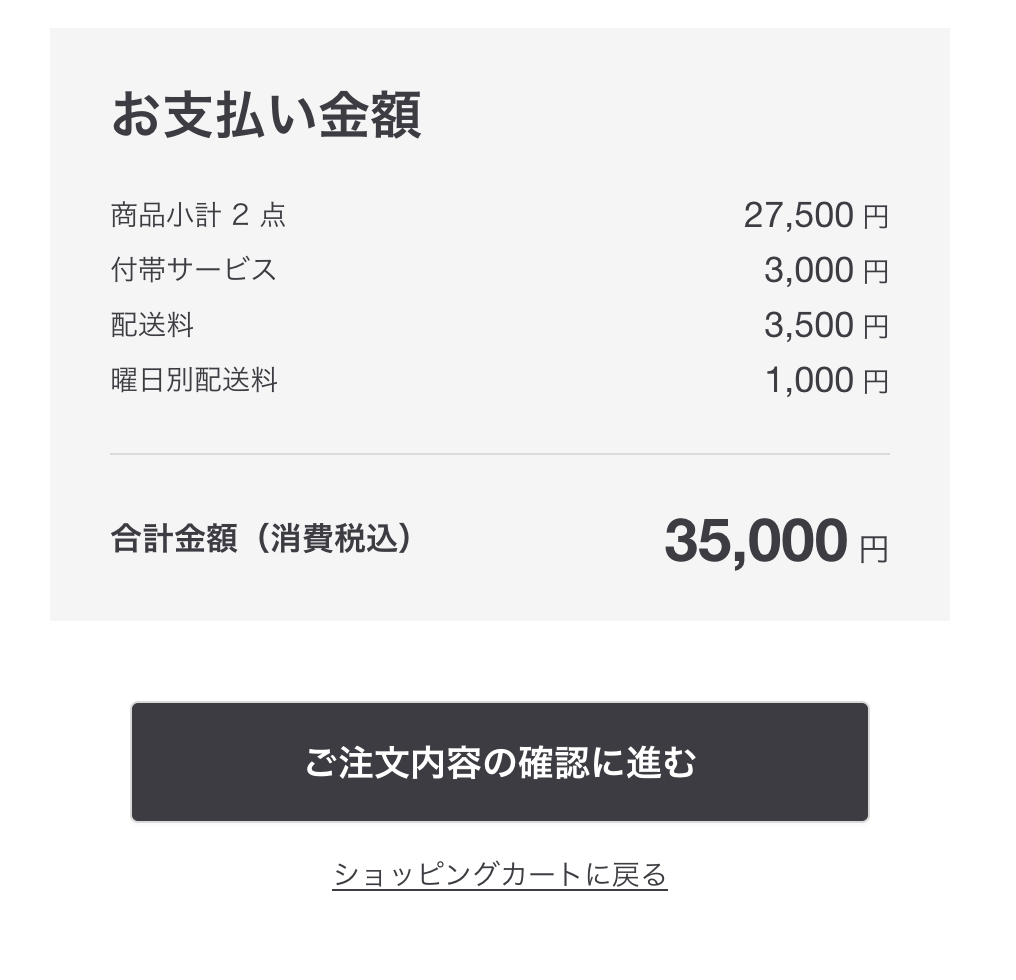
Task: Click the 付帯サービス row label
Action: click(x=194, y=270)
